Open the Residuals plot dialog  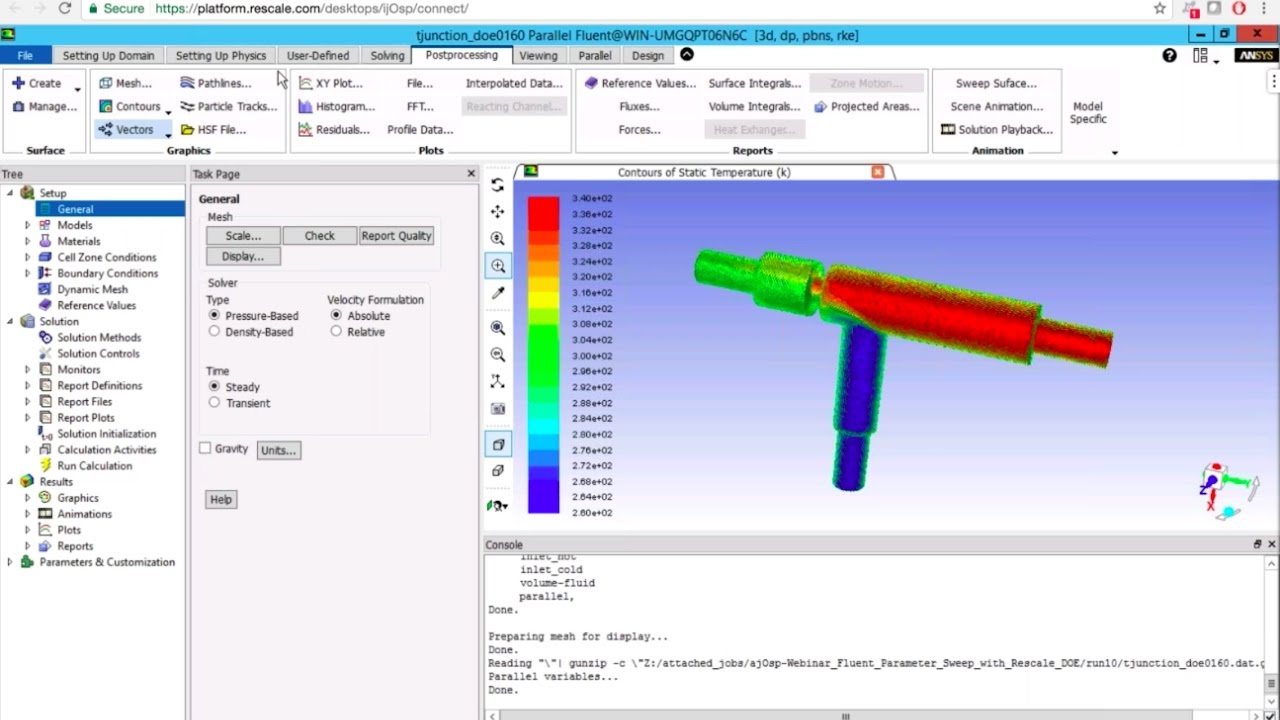pos(334,129)
